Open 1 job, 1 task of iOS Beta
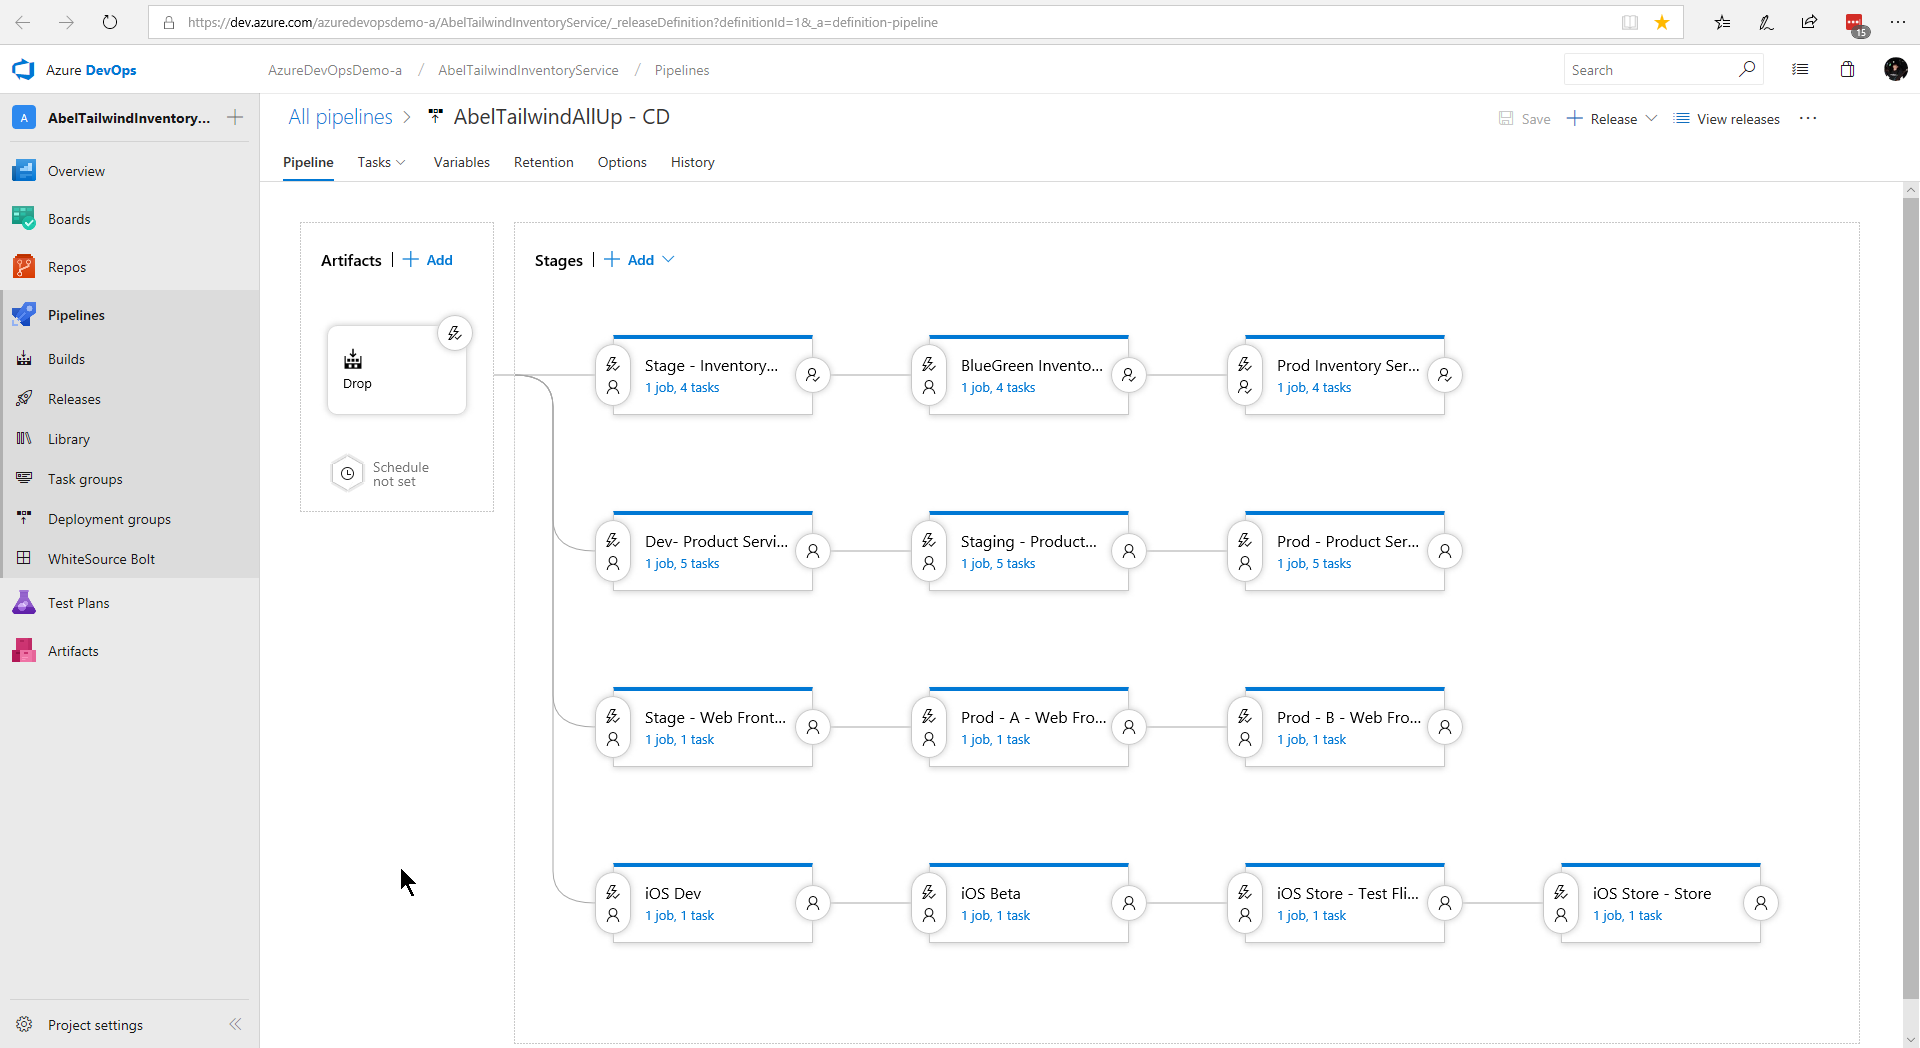Screen dimensions: 1920x1048 pyautogui.click(x=995, y=916)
